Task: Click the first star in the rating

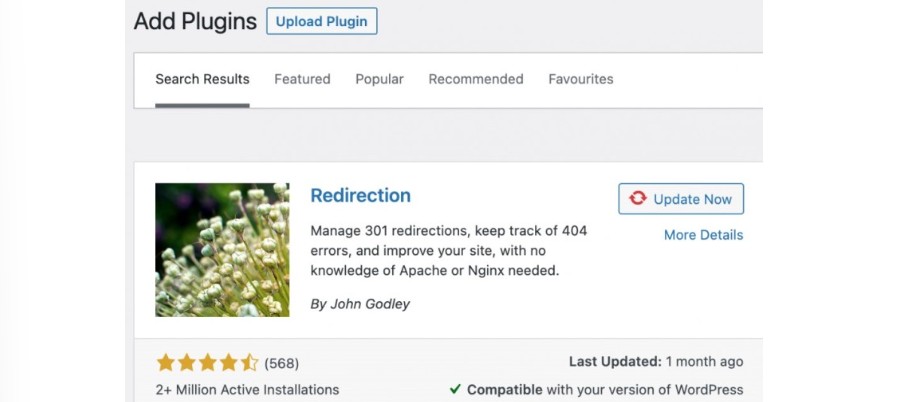Action: [x=165, y=362]
